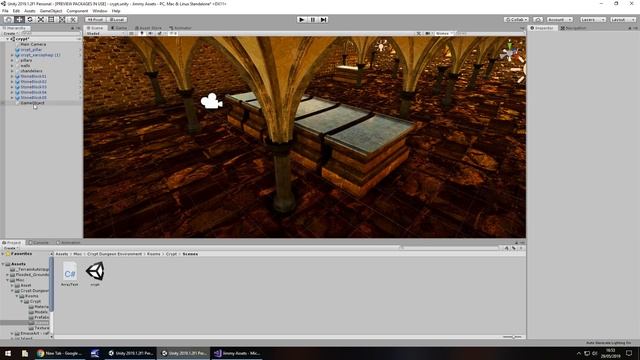The image size is (640, 360).
Task: Collapse the Misc folder
Action: (x=8, y=280)
